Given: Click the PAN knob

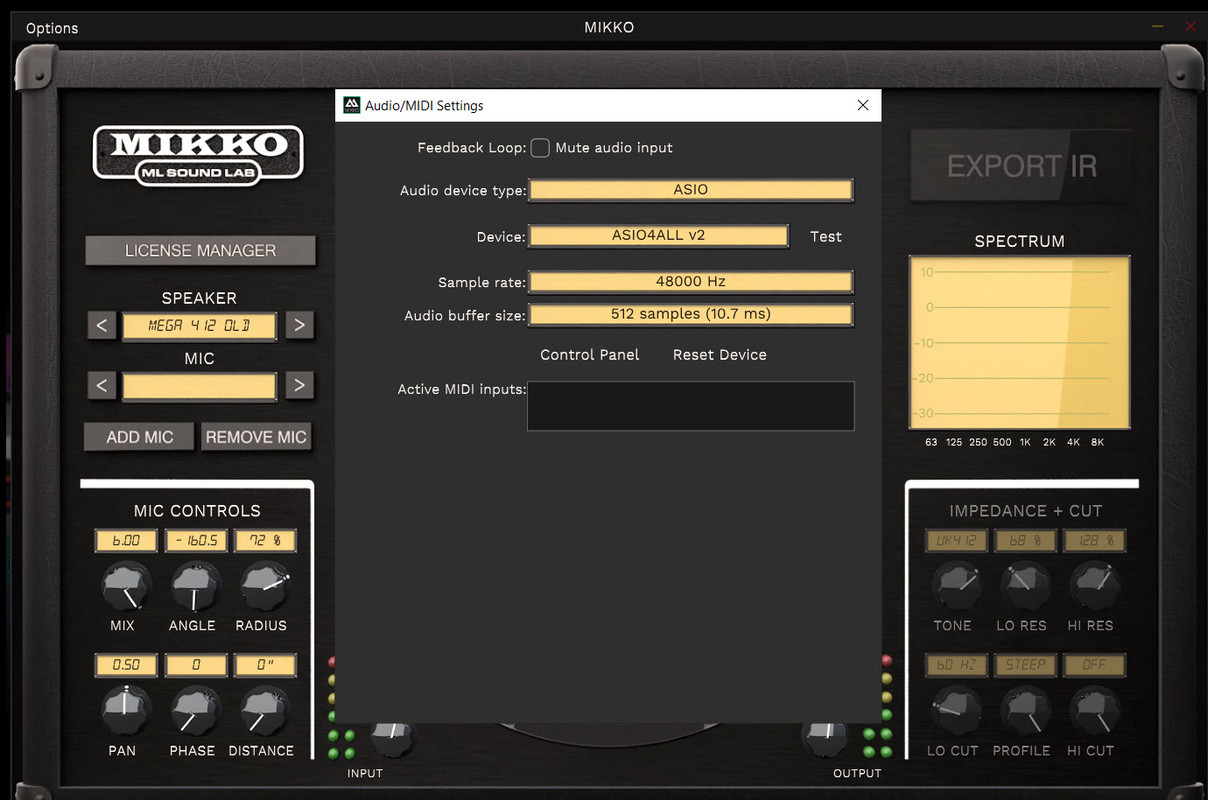Looking at the screenshot, I should click(x=125, y=711).
